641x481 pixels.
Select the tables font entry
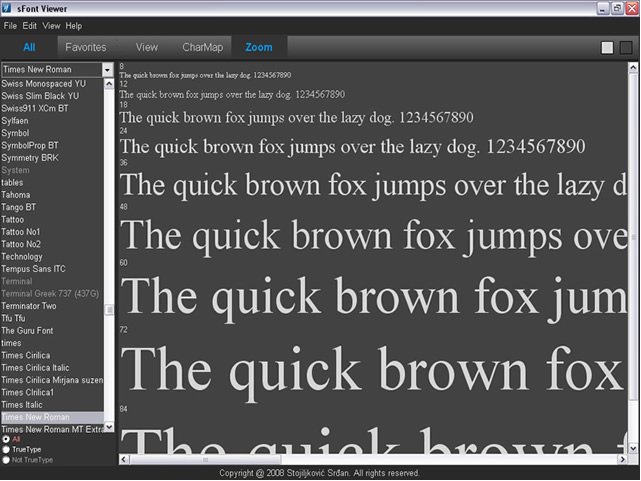click(x=52, y=183)
